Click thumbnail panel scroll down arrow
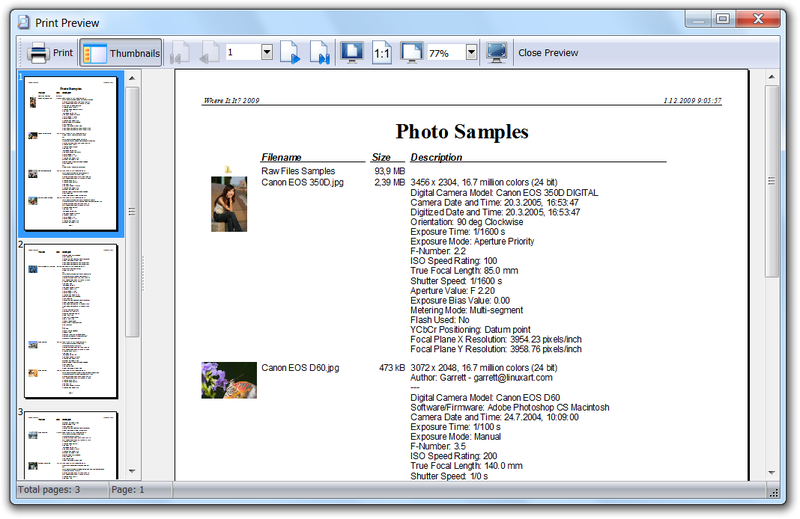 tap(132, 471)
